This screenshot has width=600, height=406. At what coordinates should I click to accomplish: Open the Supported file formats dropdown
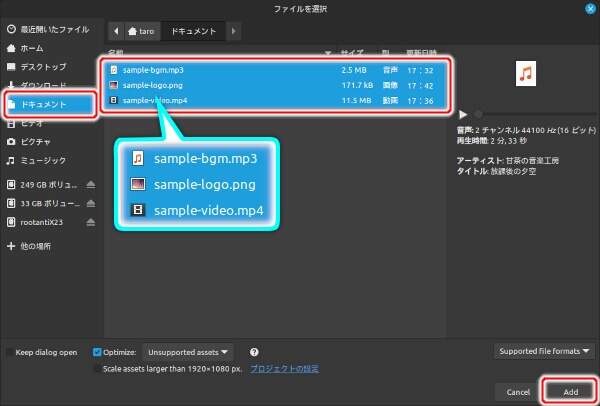[544, 351]
